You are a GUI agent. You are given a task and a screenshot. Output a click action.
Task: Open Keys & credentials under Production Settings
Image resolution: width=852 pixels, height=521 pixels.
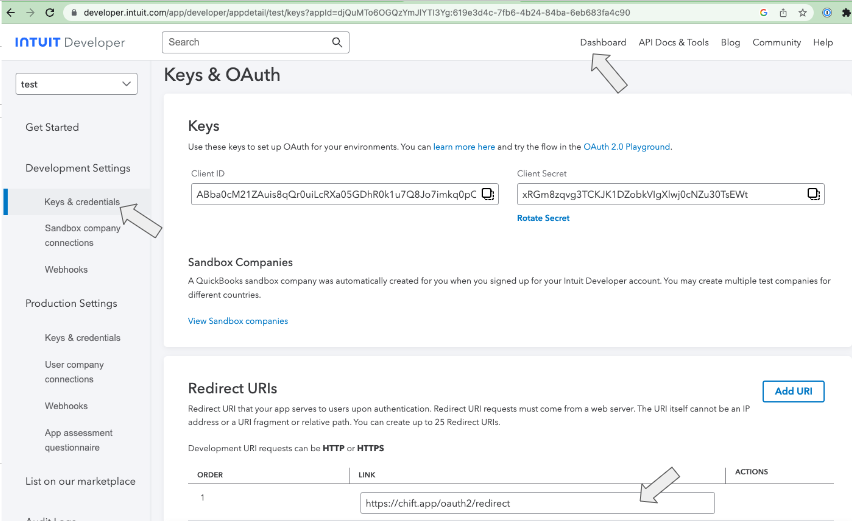click(82, 337)
